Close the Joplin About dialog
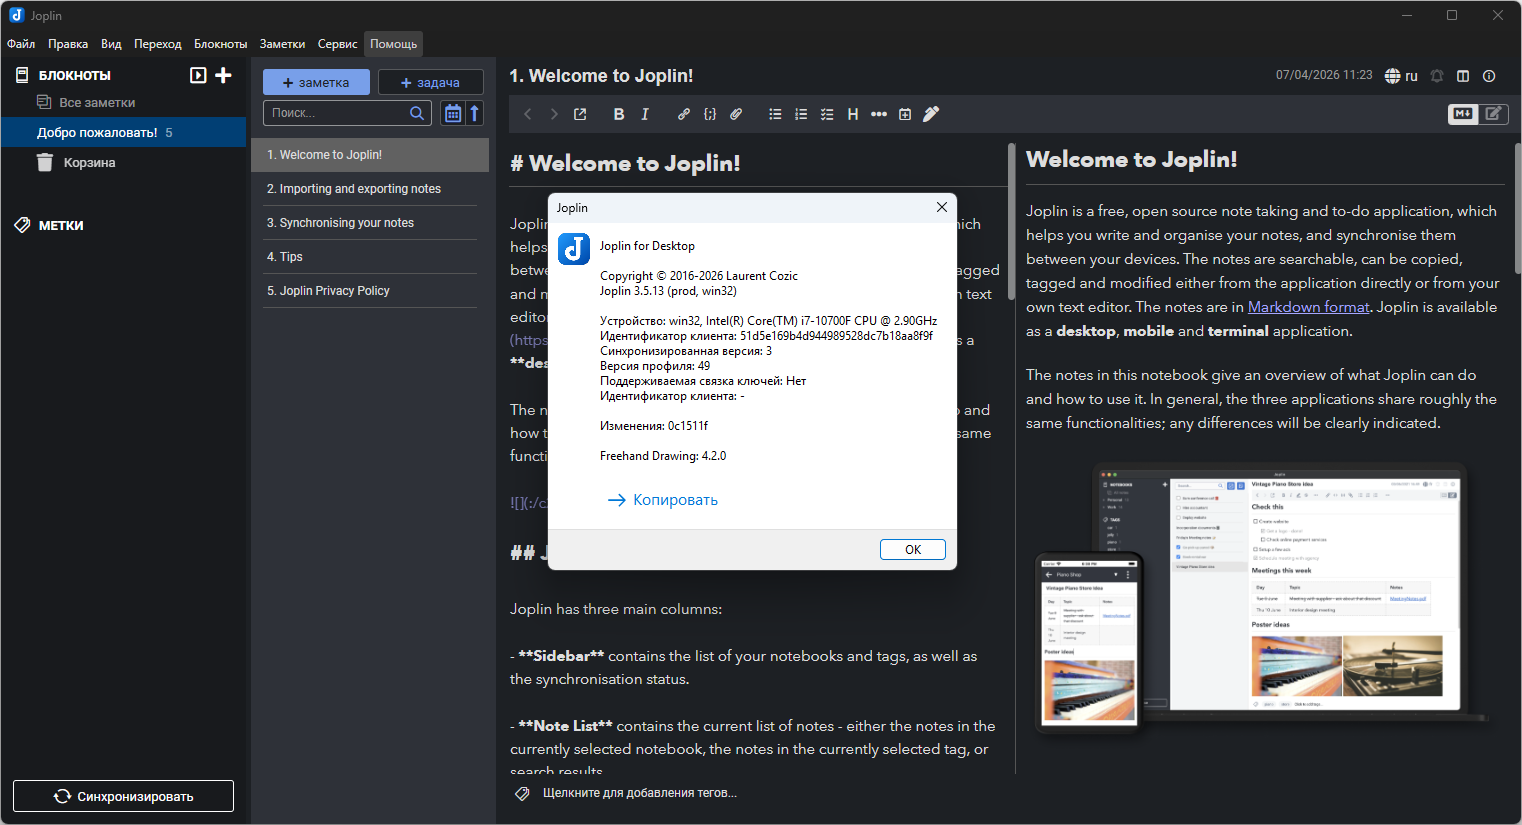This screenshot has height=825, width=1522. coord(941,207)
